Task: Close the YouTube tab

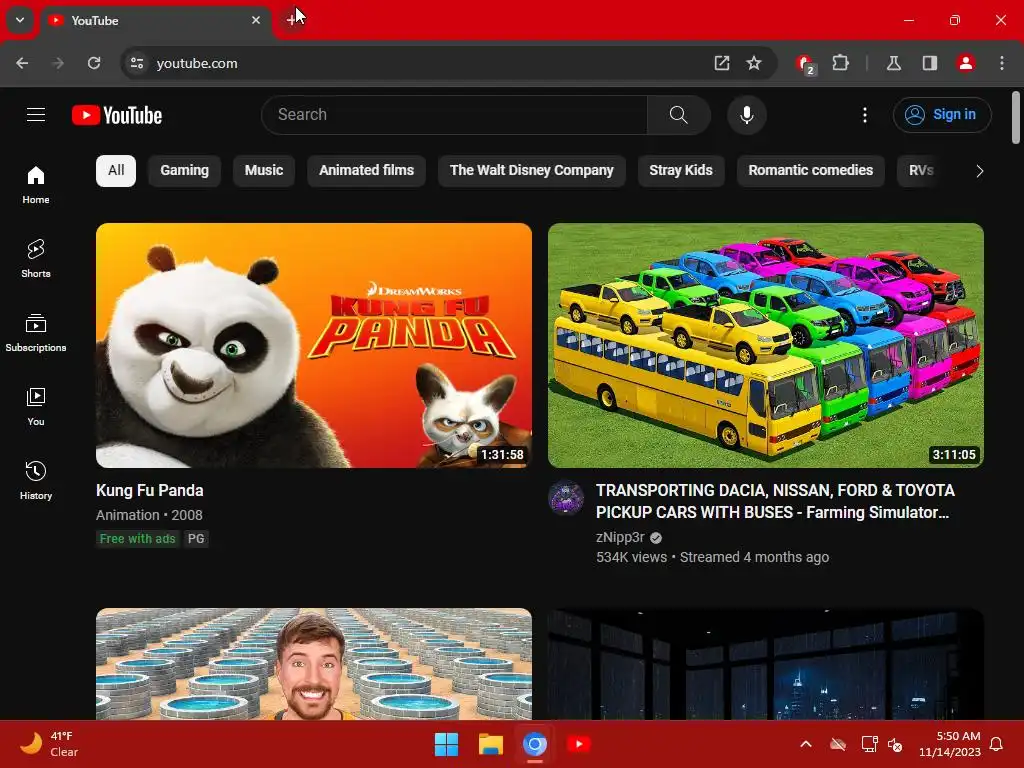Action: pyautogui.click(x=256, y=20)
